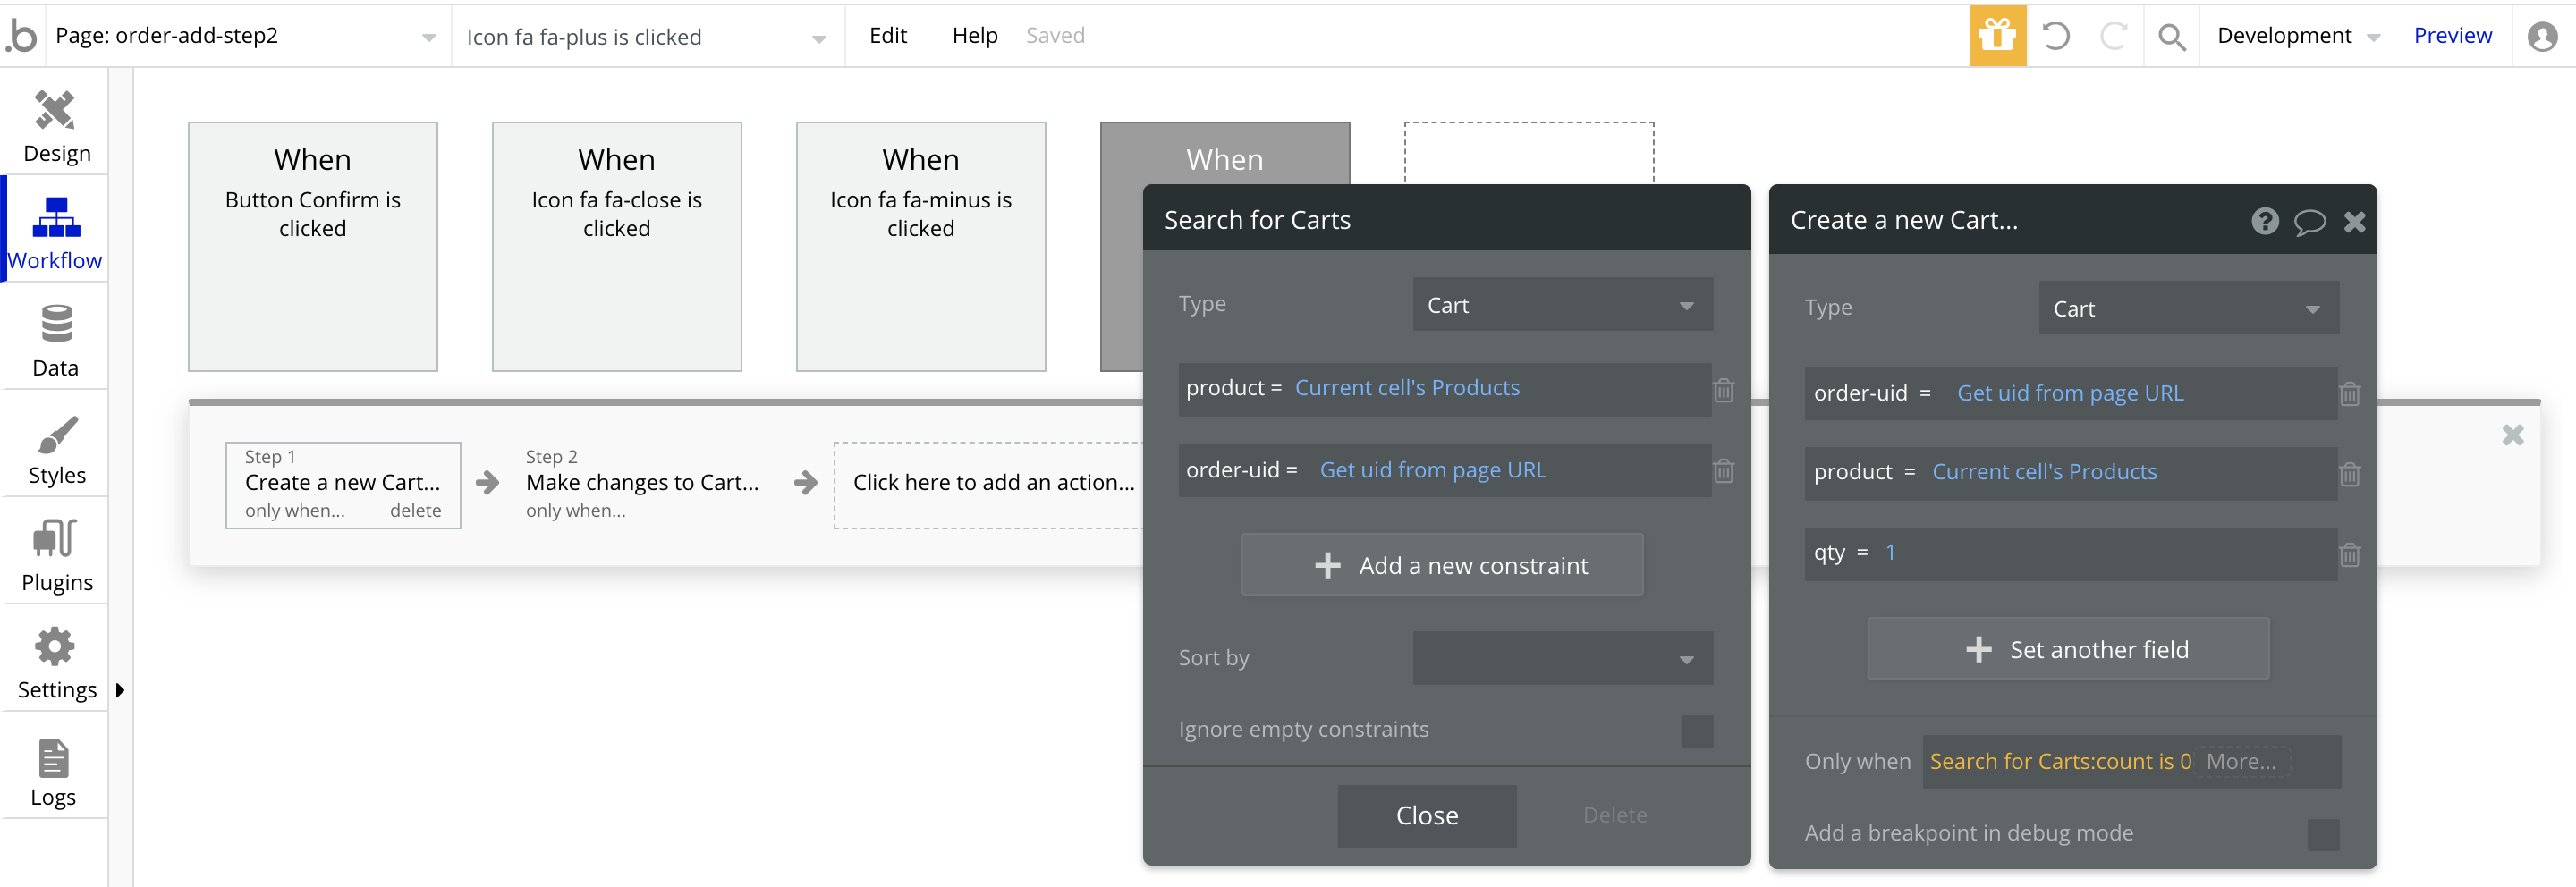Open the Styles tab with the brush icon
Viewport: 2576px width, 887px height.
(55, 448)
